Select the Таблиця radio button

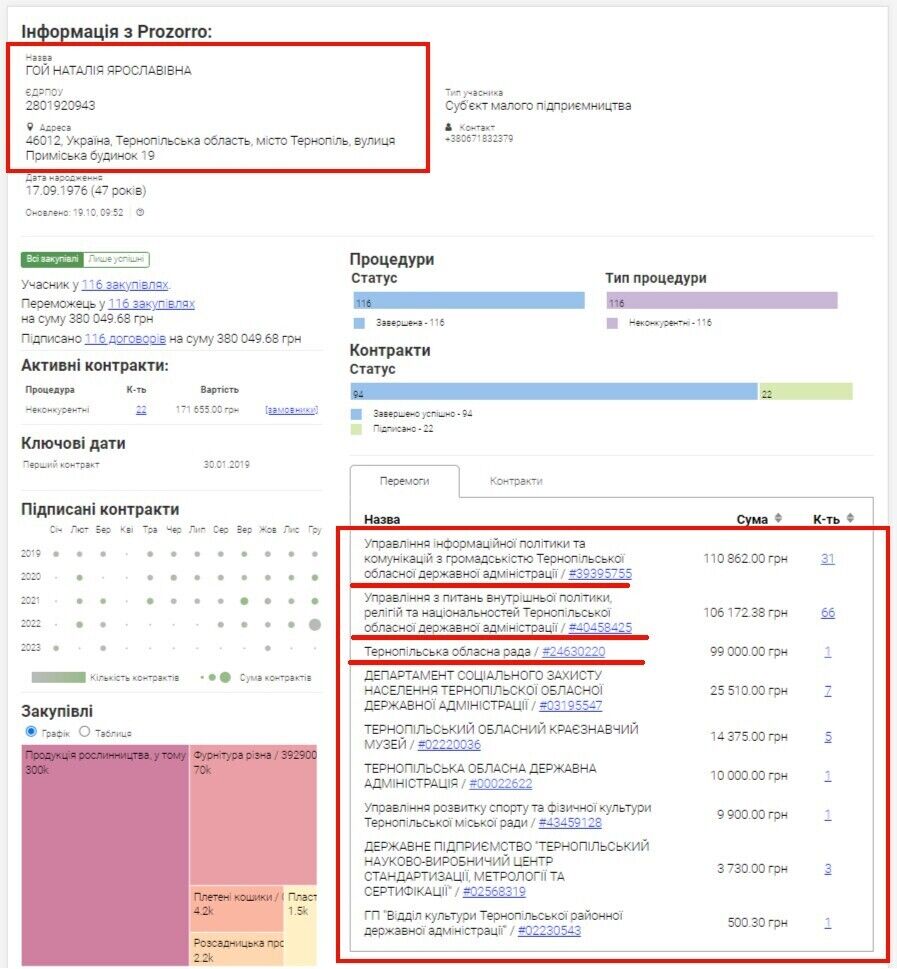pos(85,732)
